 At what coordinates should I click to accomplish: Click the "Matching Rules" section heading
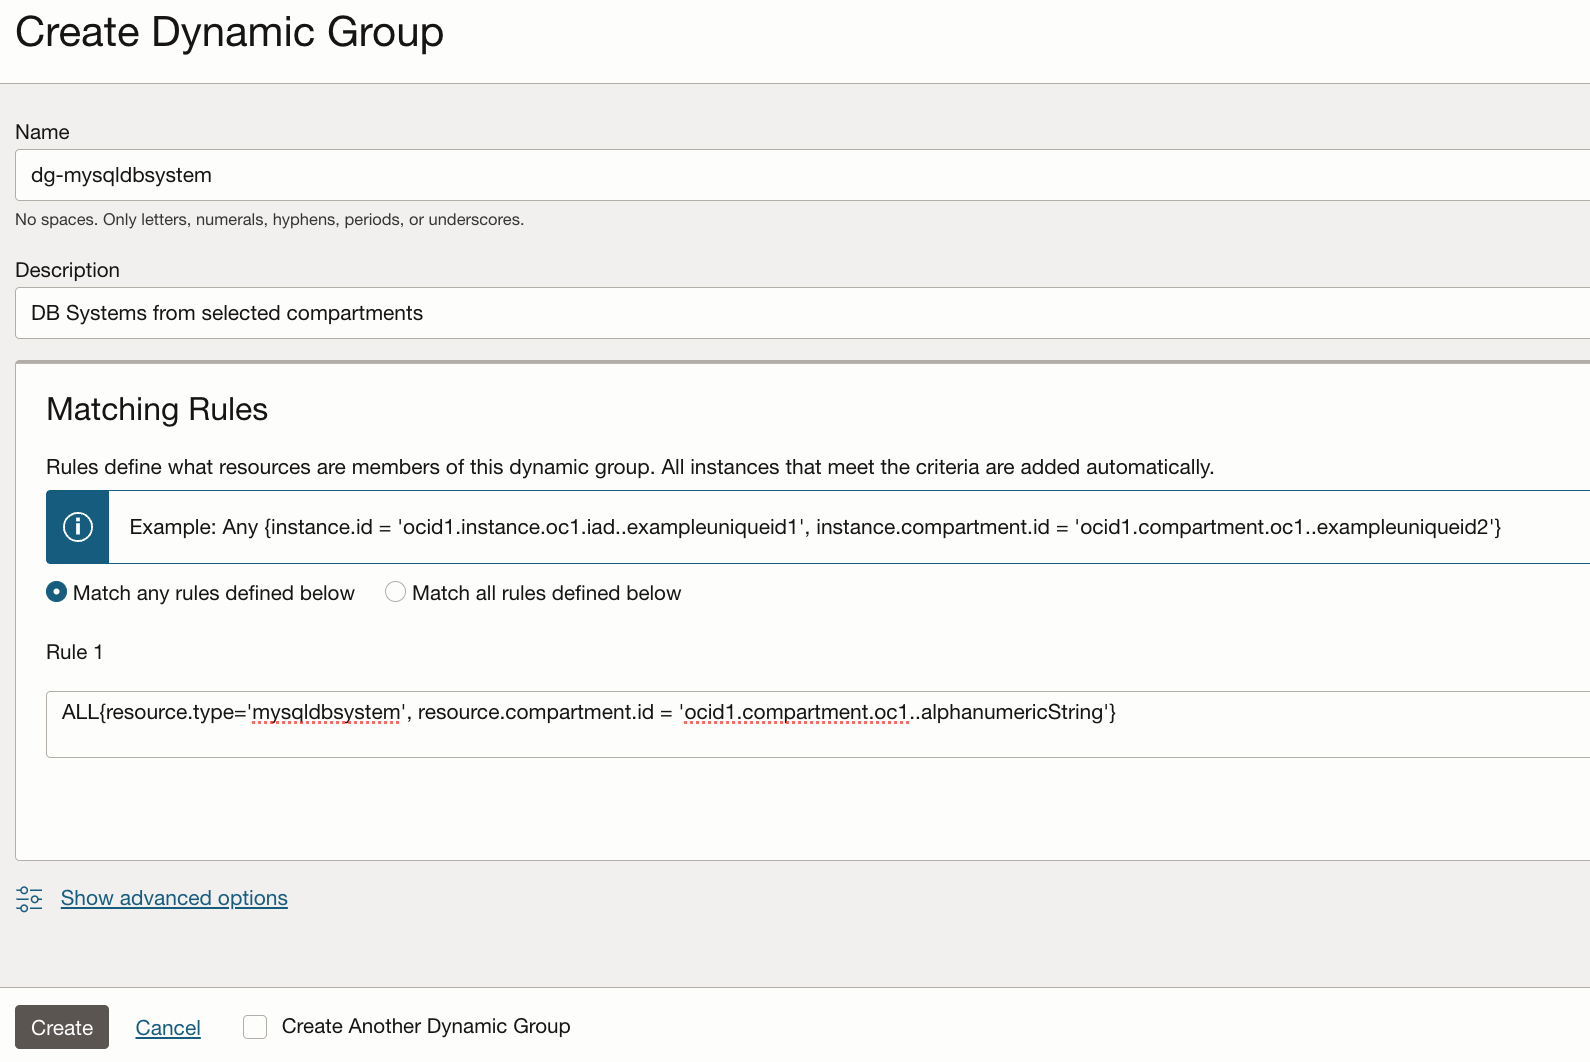[x=157, y=409]
